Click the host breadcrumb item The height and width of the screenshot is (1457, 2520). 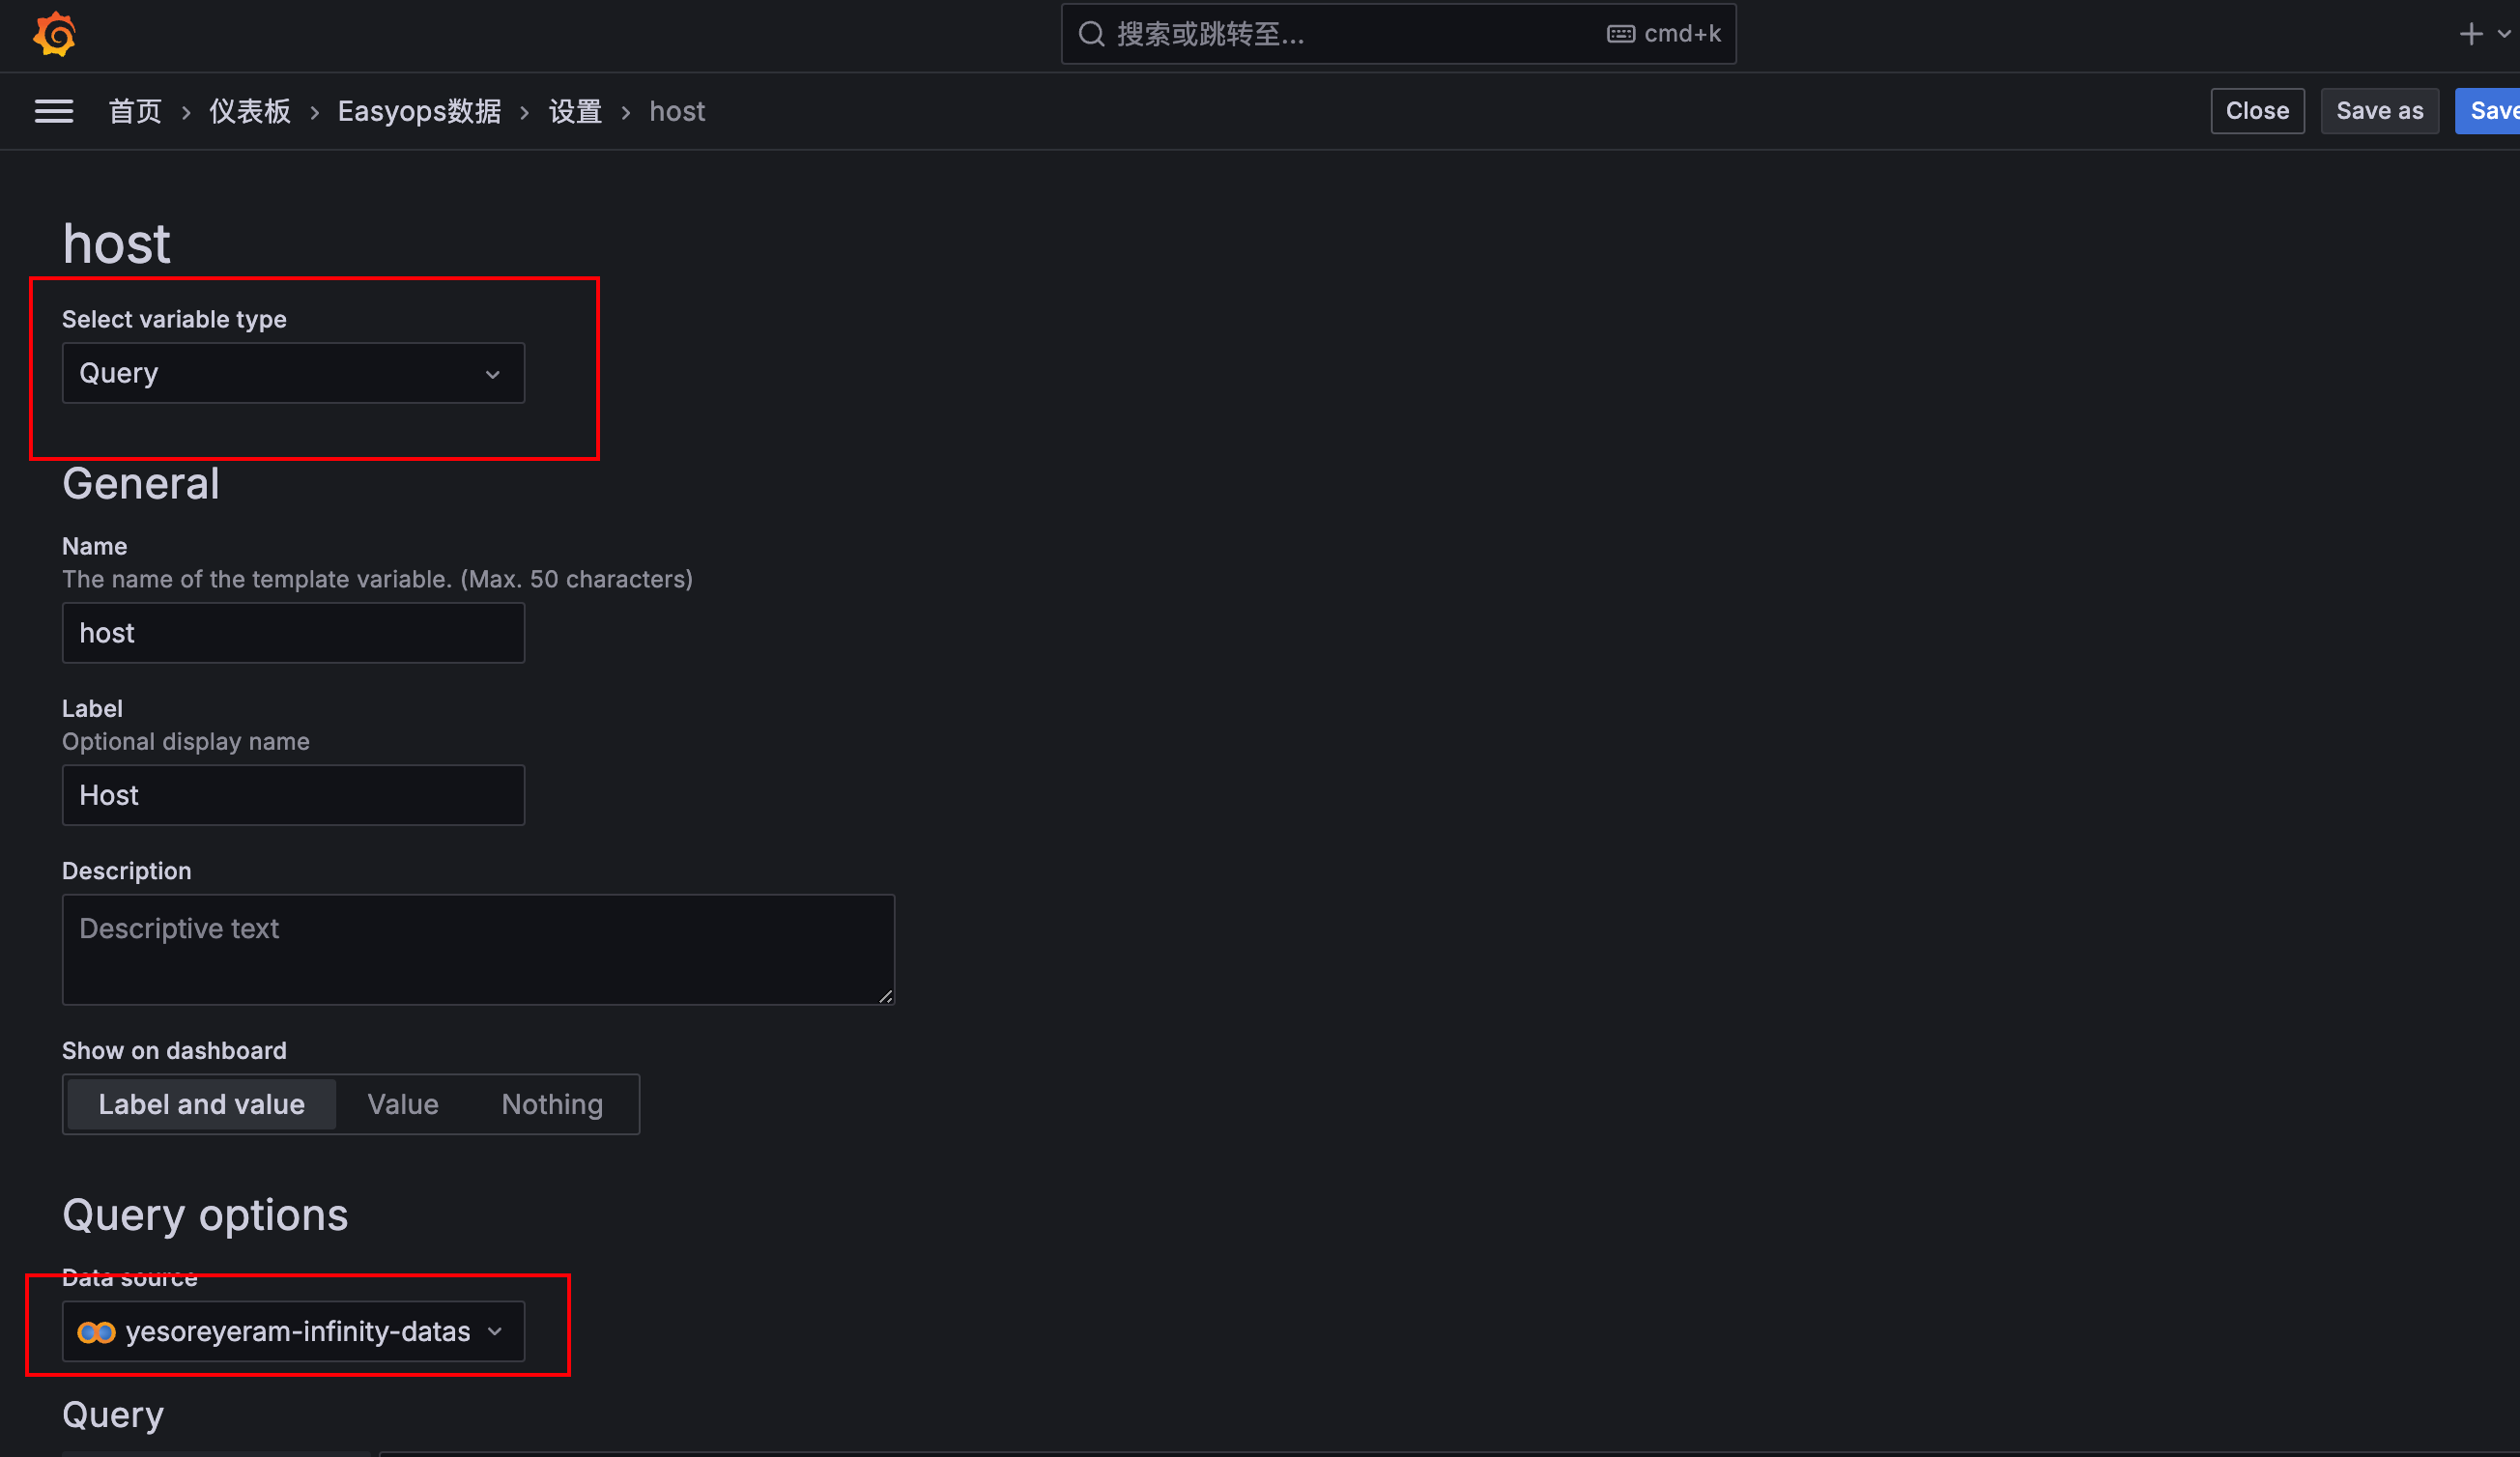point(677,111)
